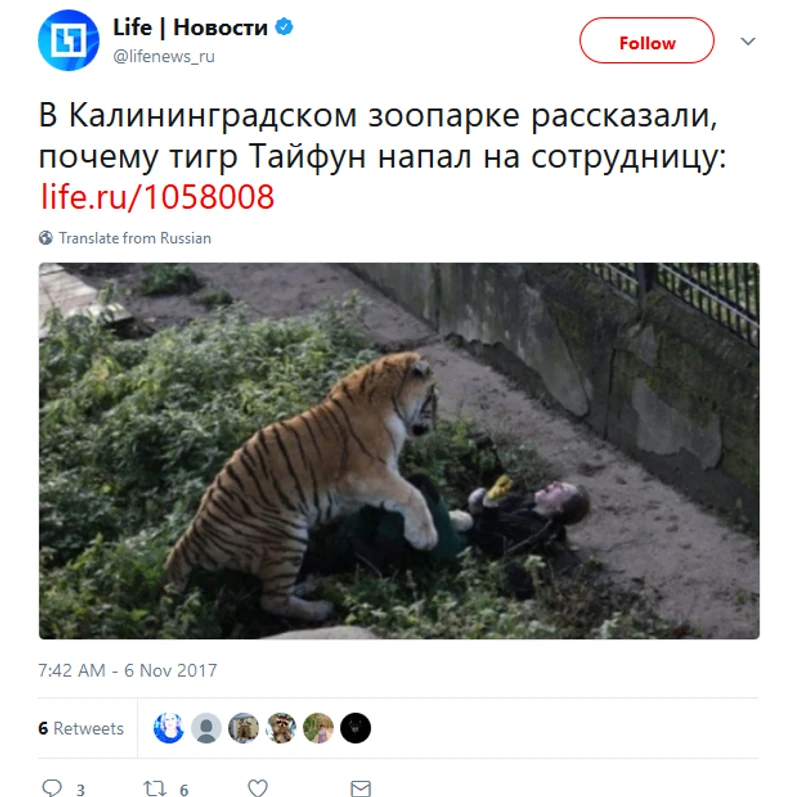Send tweet via direct message envelope icon
The image size is (790, 797).
tap(361, 788)
